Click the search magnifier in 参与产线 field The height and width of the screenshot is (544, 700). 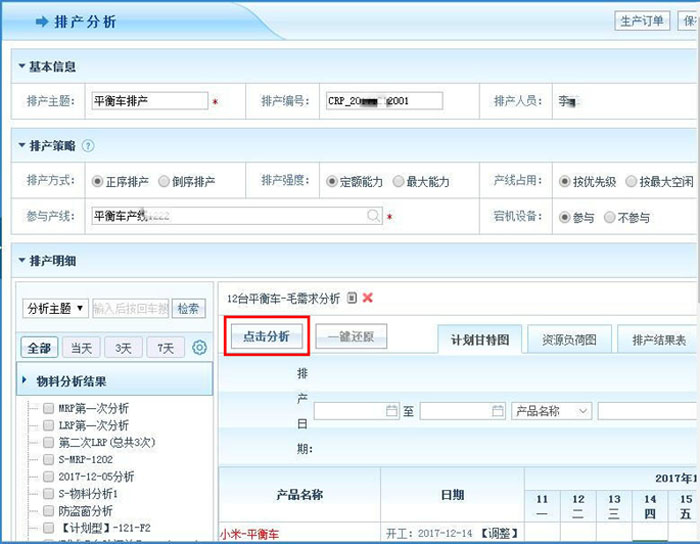[x=373, y=216]
